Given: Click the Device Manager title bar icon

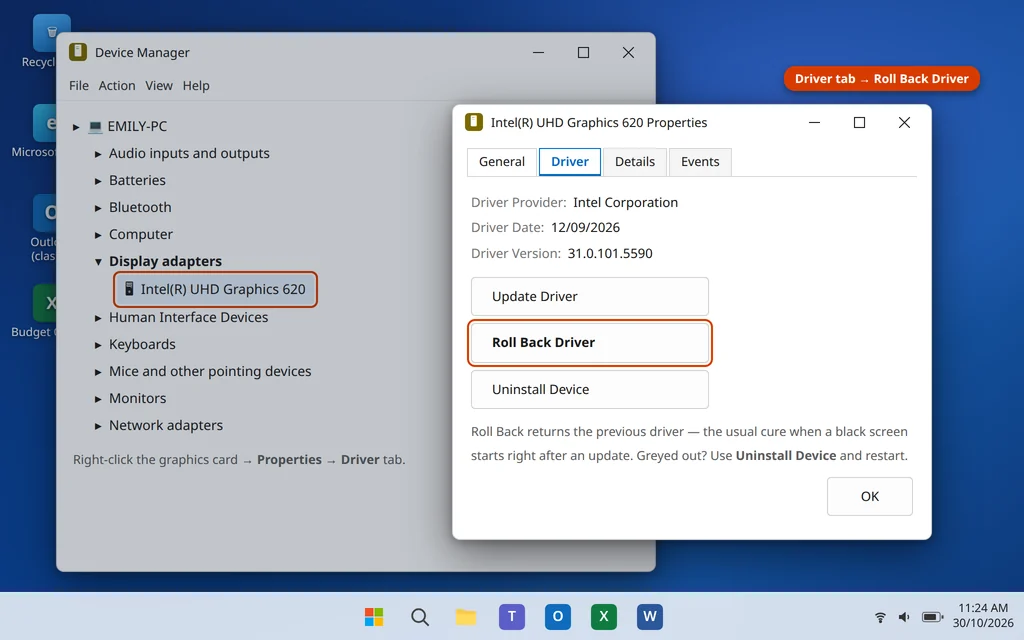Looking at the screenshot, I should [78, 52].
